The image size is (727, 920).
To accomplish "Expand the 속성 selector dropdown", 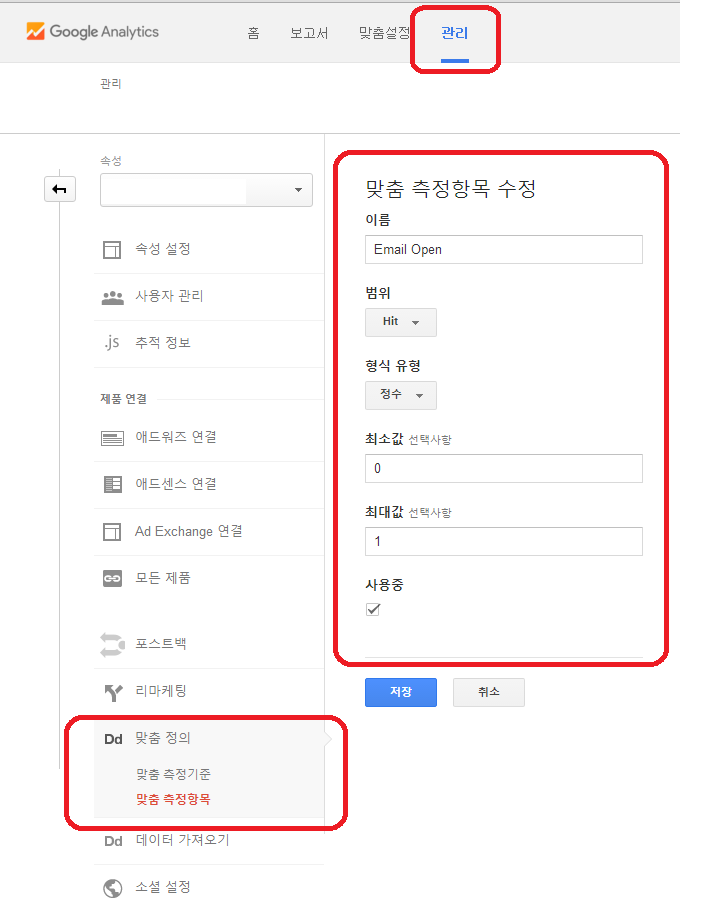I will (x=206, y=190).
